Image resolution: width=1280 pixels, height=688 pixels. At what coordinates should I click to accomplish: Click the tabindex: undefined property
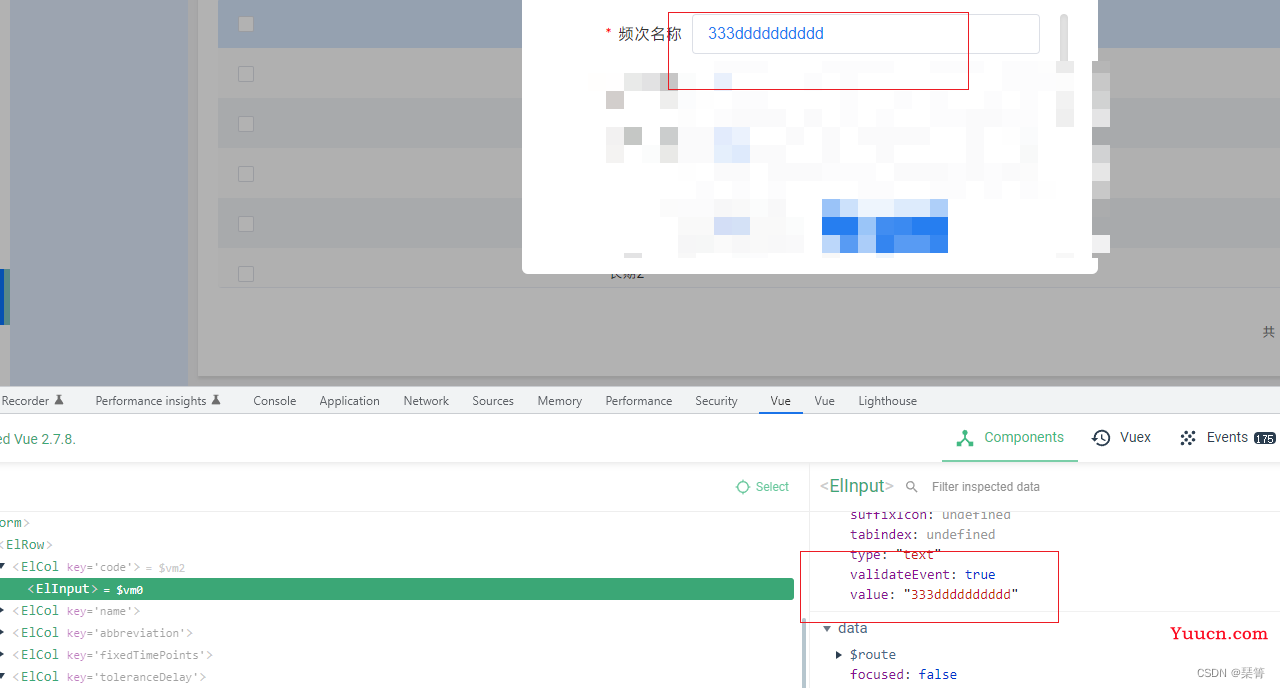923,535
